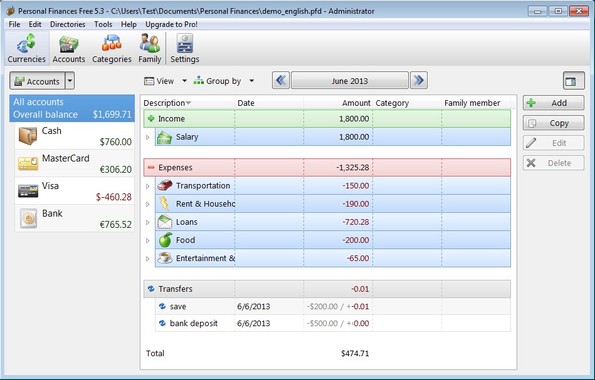Screen dimensions: 595x380
Task: Sort by Date column header
Action: [x=269, y=103]
